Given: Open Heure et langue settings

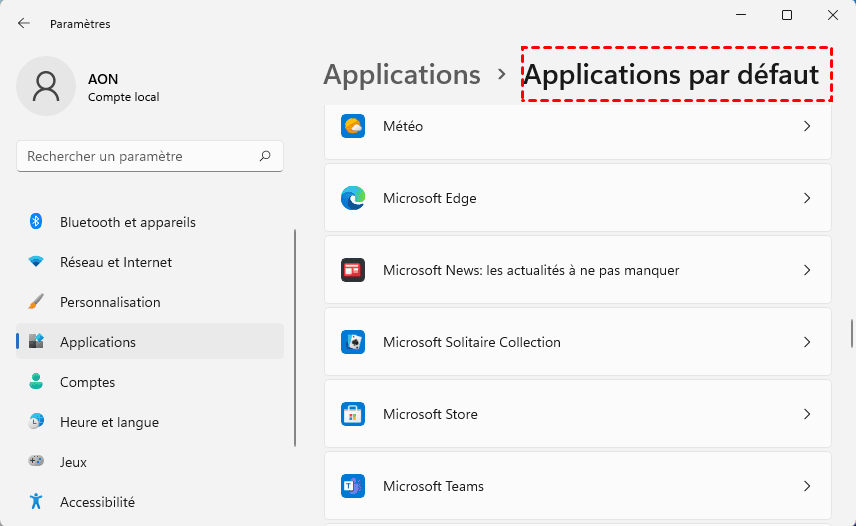Looking at the screenshot, I should pos(109,422).
